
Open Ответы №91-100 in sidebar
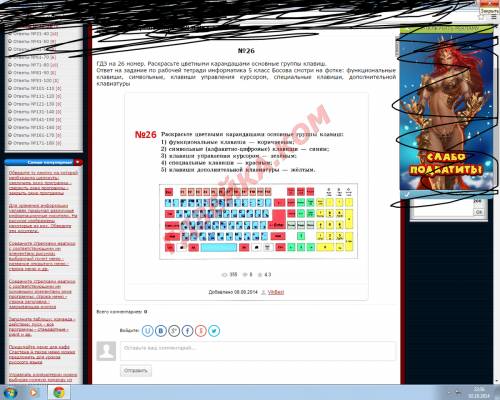click(34, 81)
